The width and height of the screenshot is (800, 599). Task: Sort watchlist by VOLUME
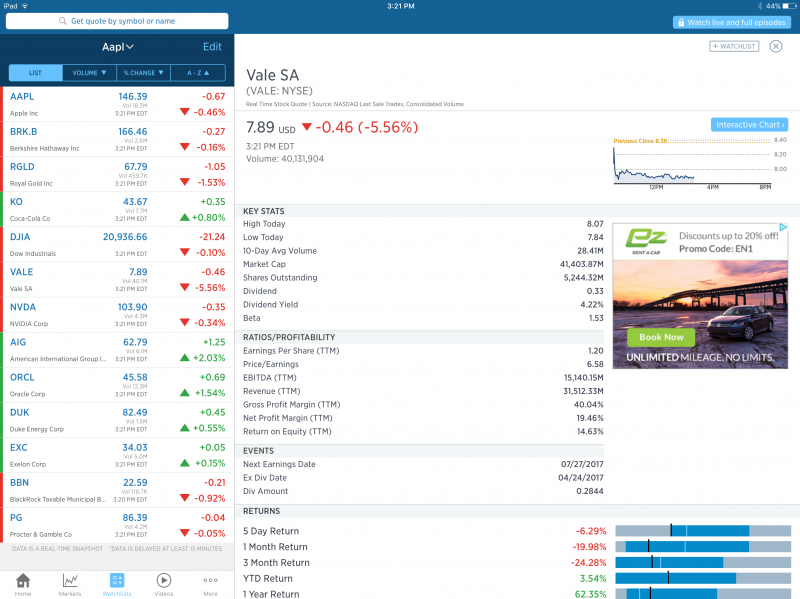[x=89, y=72]
